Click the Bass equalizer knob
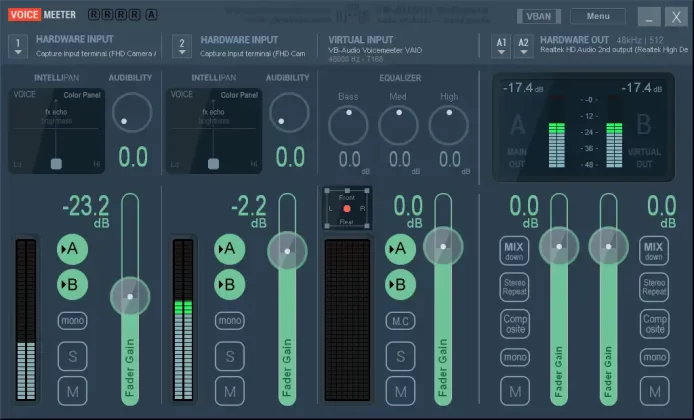The height and width of the screenshot is (420, 694). click(348, 125)
